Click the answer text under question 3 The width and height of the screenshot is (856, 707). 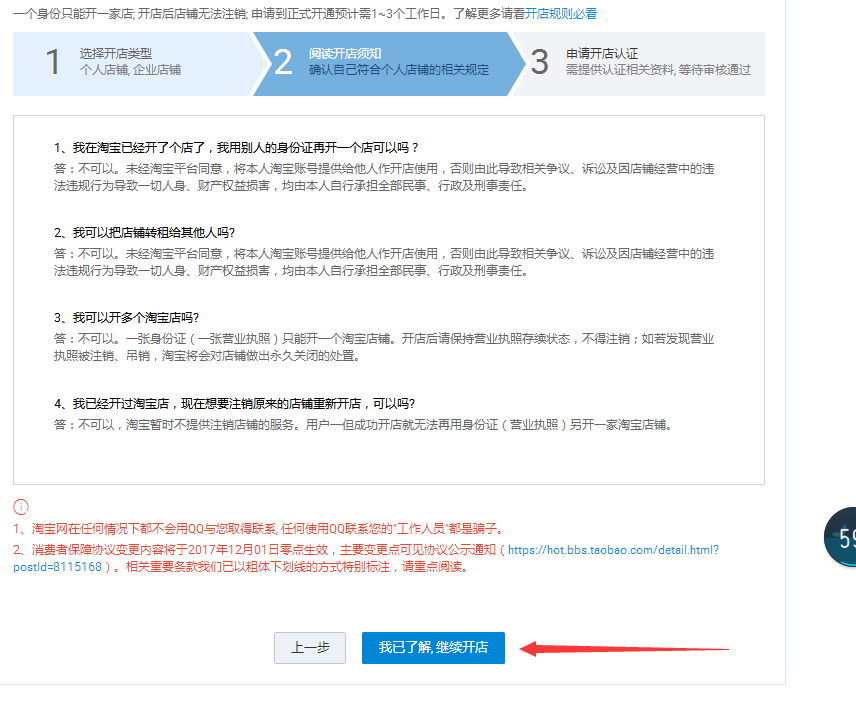click(384, 347)
